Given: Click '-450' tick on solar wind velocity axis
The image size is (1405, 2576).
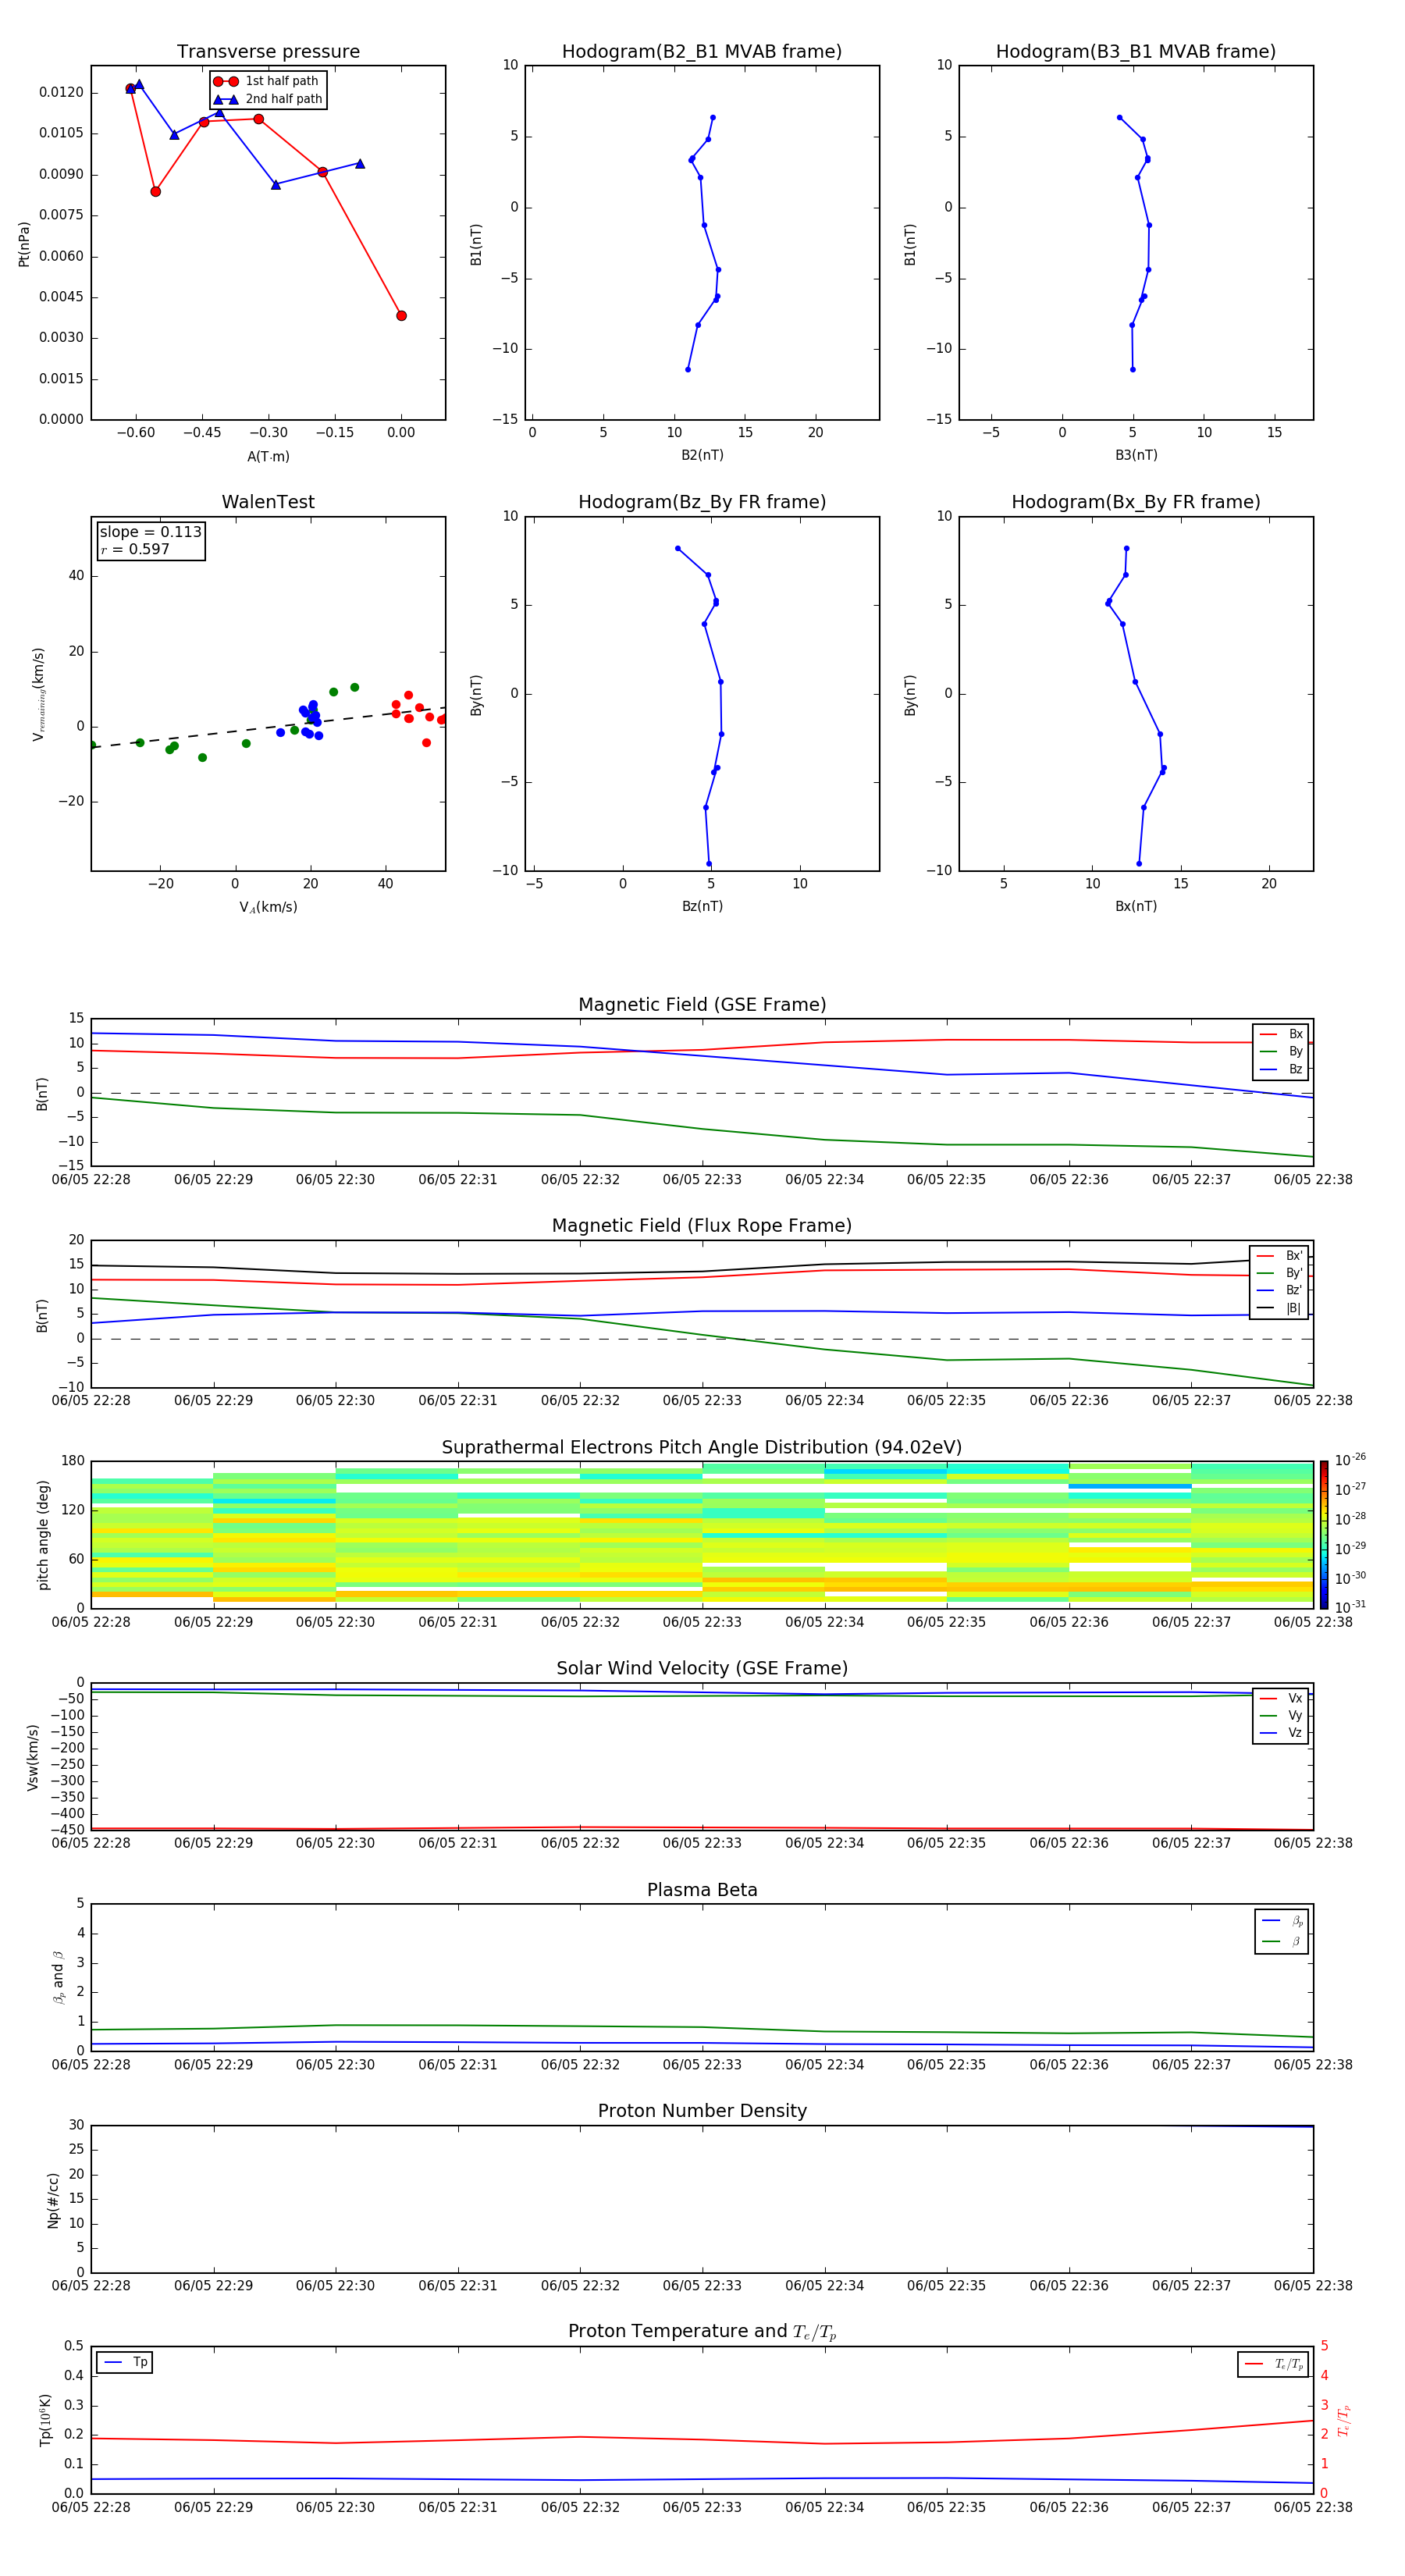Looking at the screenshot, I should (67, 1830).
